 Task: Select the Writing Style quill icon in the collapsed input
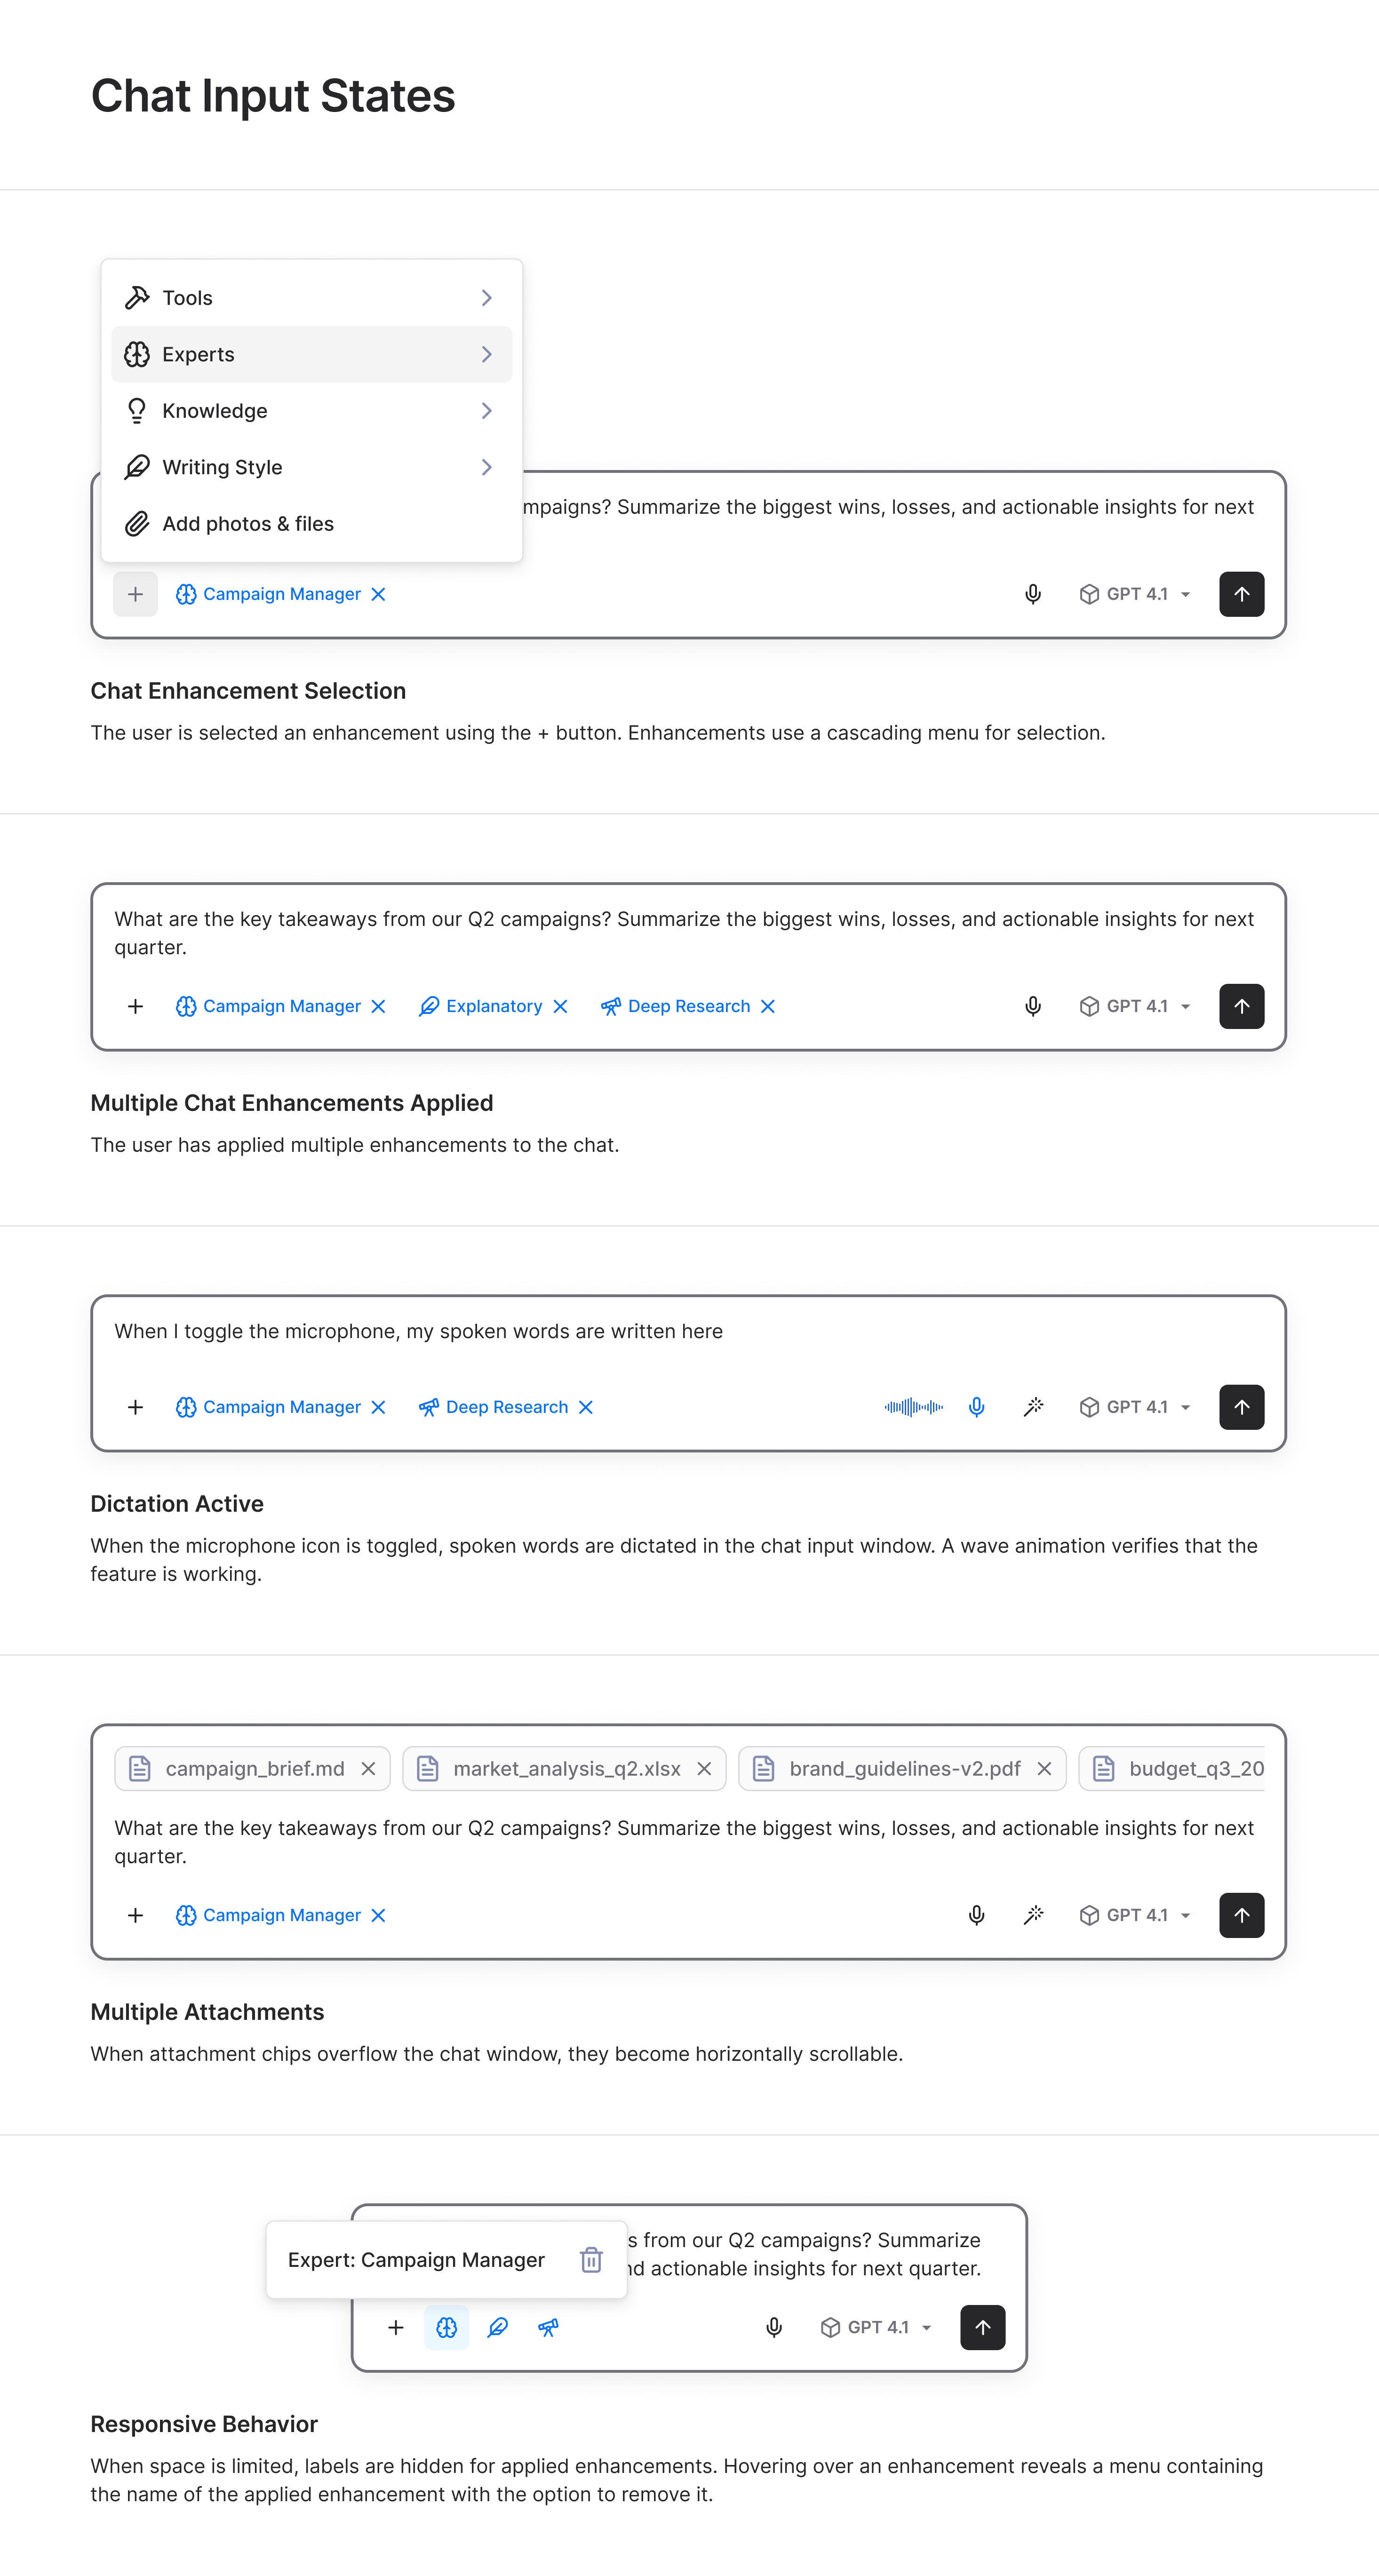pyautogui.click(x=497, y=2327)
